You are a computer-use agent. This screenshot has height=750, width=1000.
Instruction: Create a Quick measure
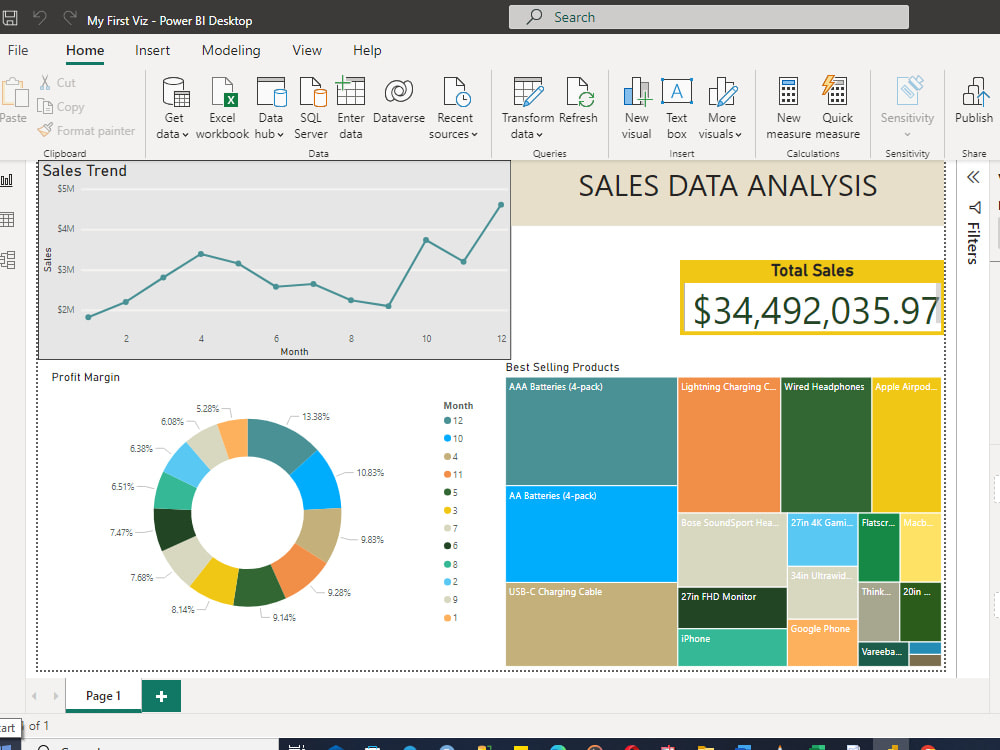[837, 108]
